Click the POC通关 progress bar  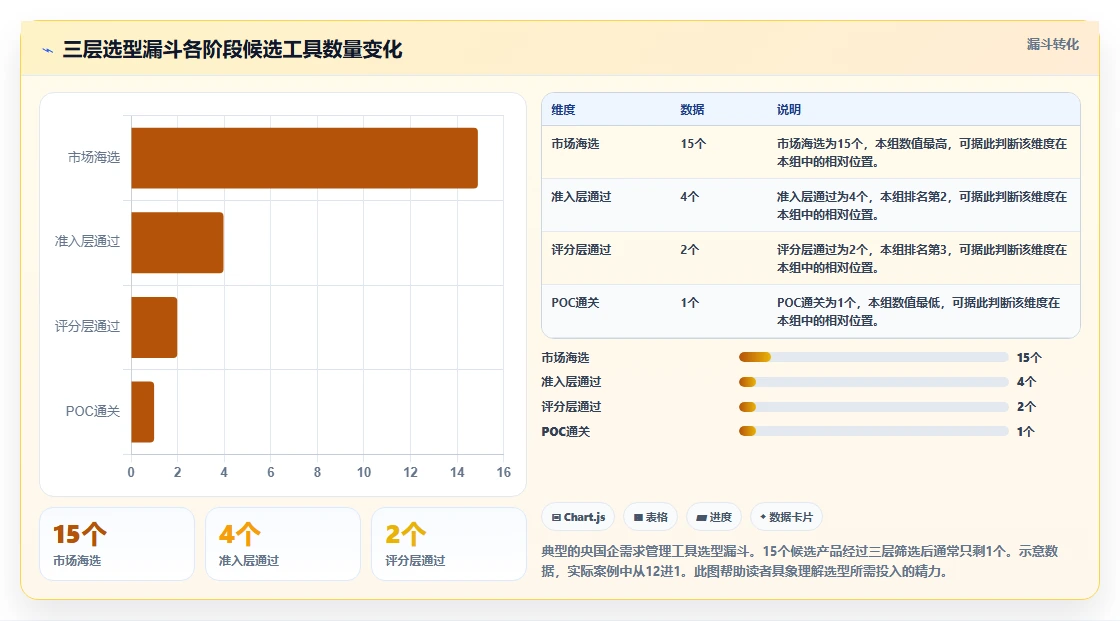click(x=873, y=431)
